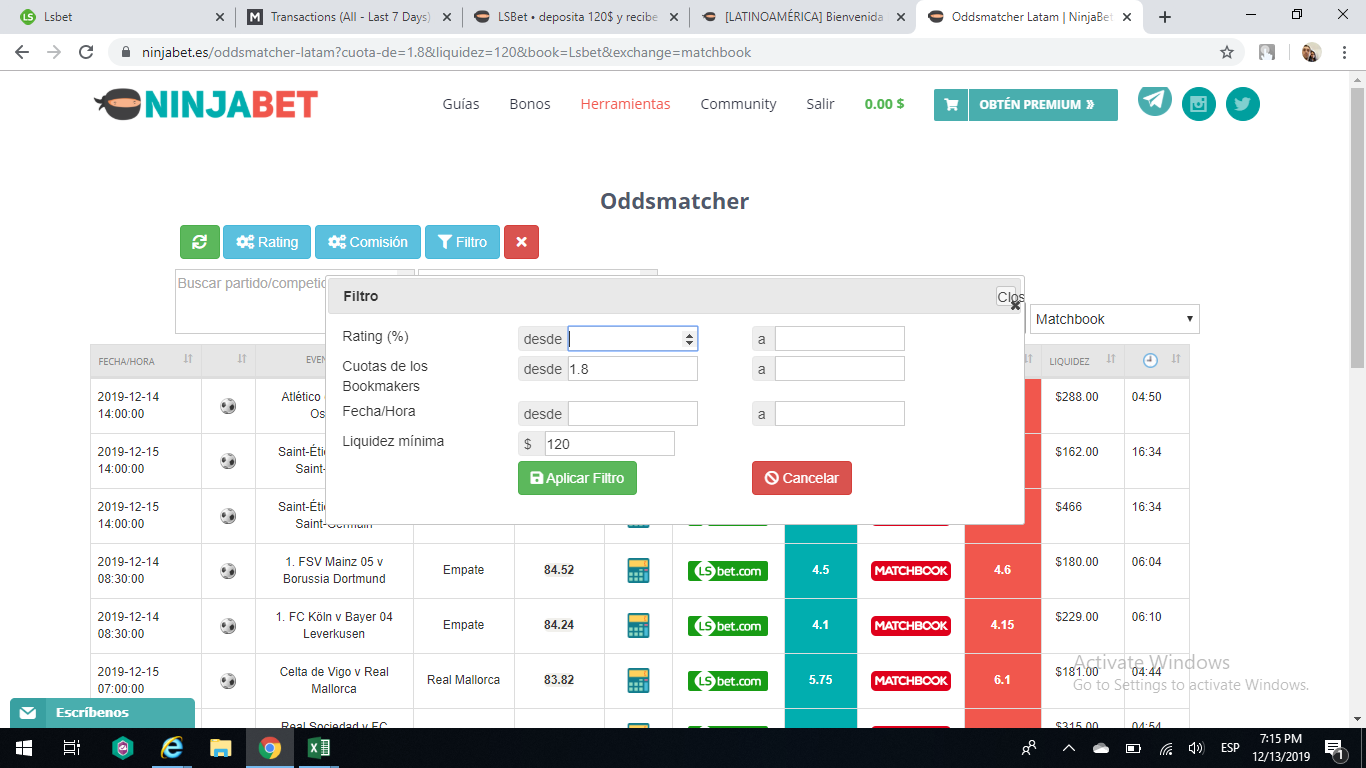Open the Telegram icon link
The height and width of the screenshot is (768, 1366).
click(x=1155, y=99)
